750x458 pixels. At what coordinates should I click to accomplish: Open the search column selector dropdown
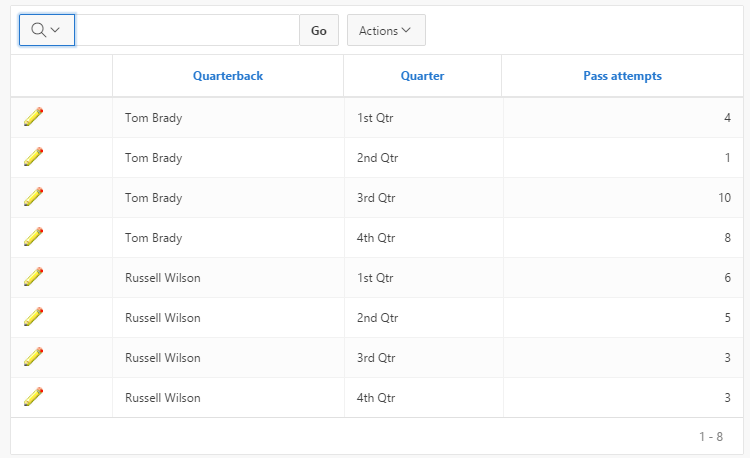tap(47, 30)
